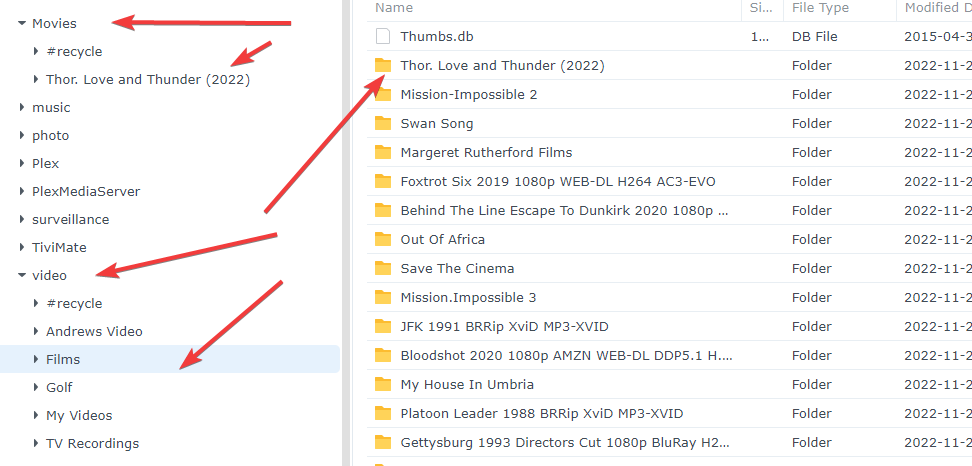Select surveillance in the folder tree

[x=71, y=219]
